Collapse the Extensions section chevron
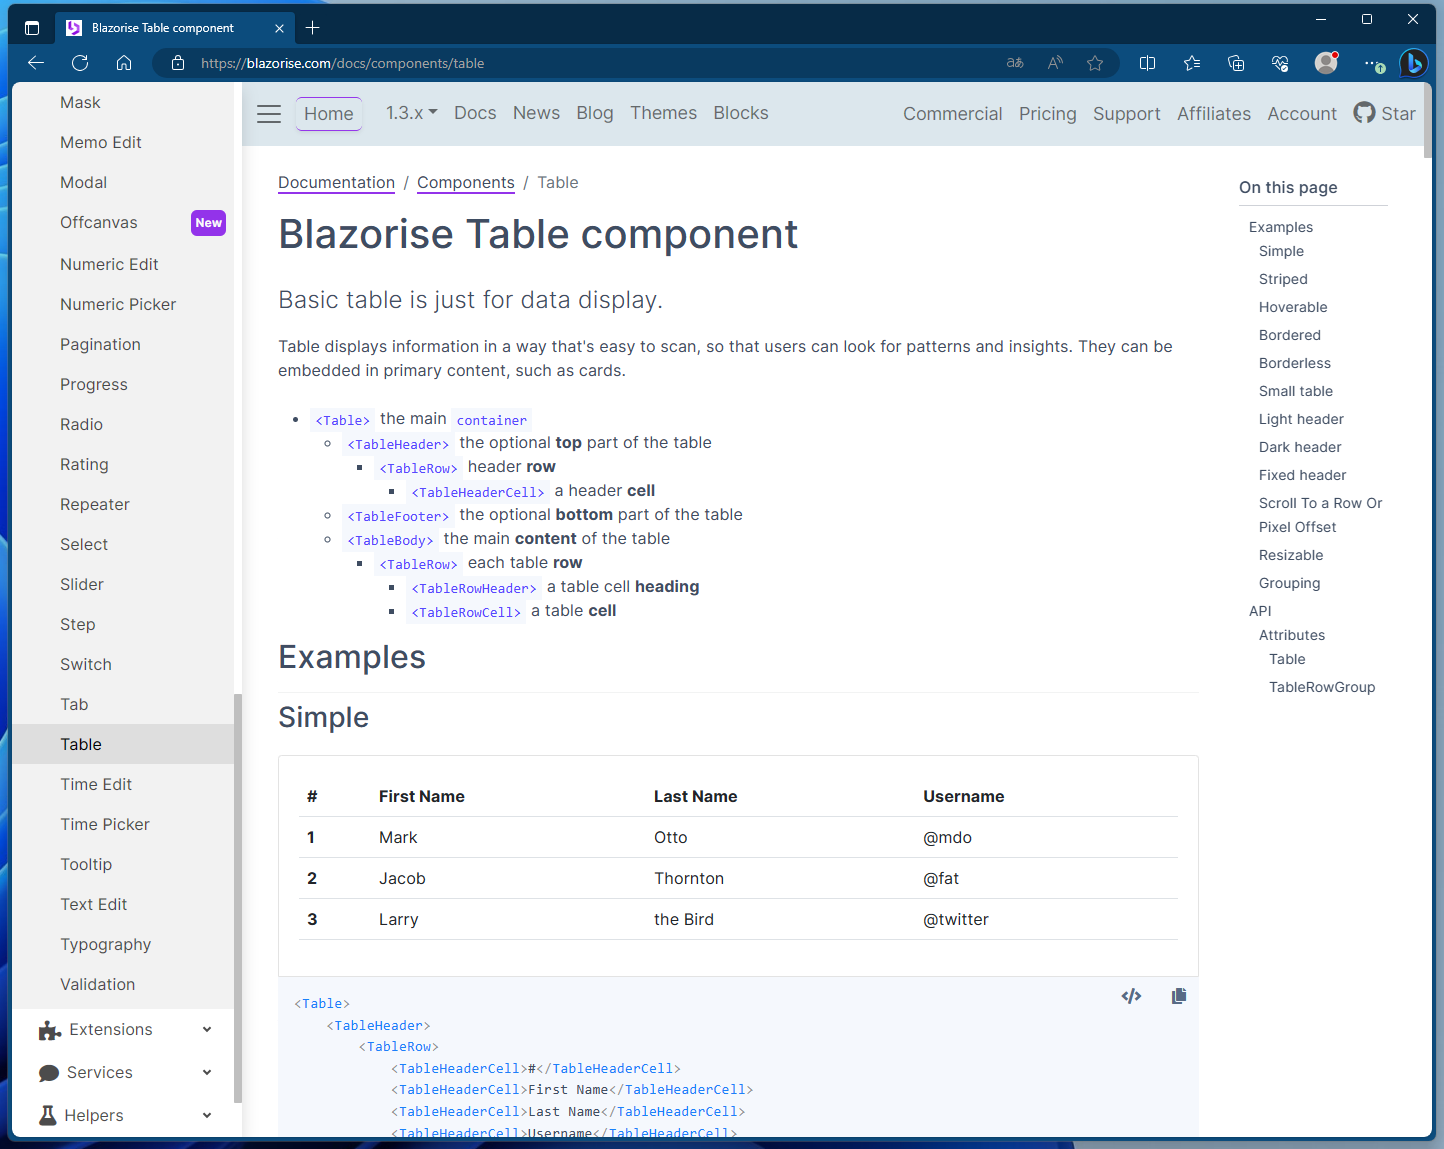The image size is (1444, 1149). click(207, 1029)
